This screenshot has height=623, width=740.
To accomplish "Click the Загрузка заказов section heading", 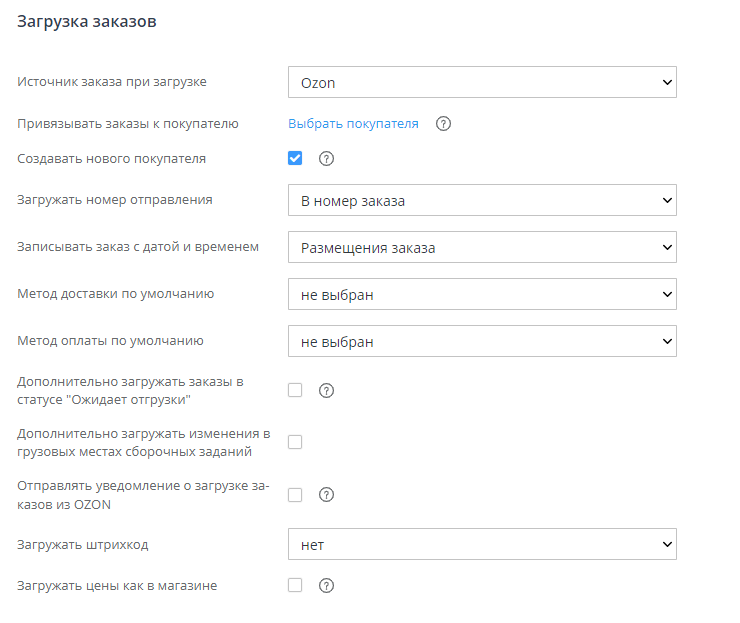I will 87,21.
